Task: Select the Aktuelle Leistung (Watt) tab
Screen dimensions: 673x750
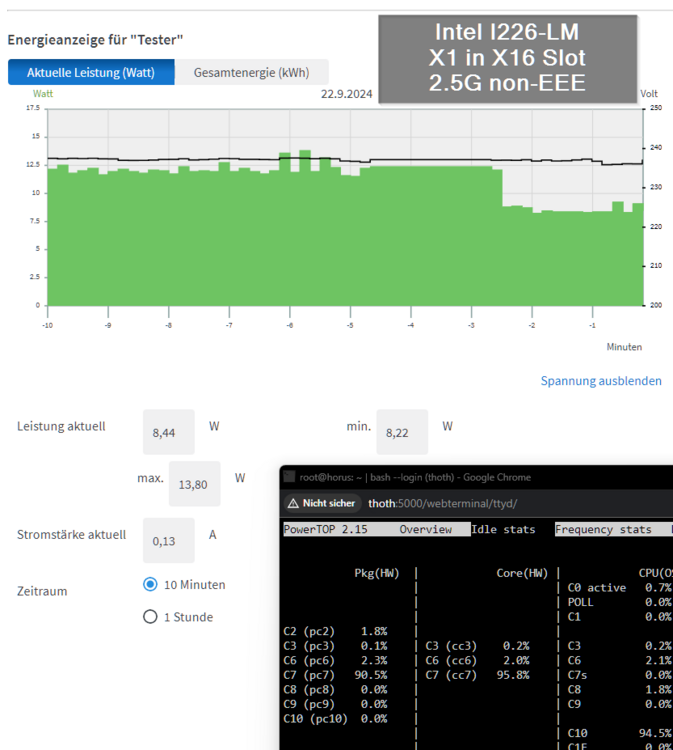Action: (91, 72)
